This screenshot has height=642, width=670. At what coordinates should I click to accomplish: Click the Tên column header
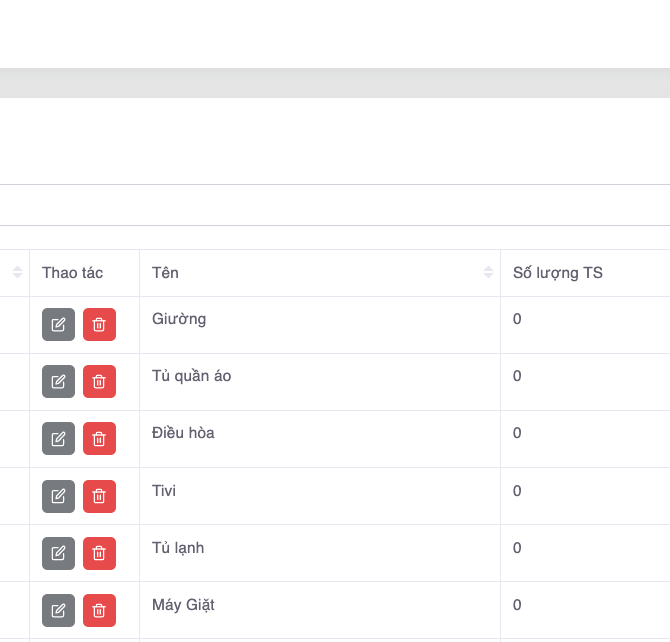[x=166, y=273]
